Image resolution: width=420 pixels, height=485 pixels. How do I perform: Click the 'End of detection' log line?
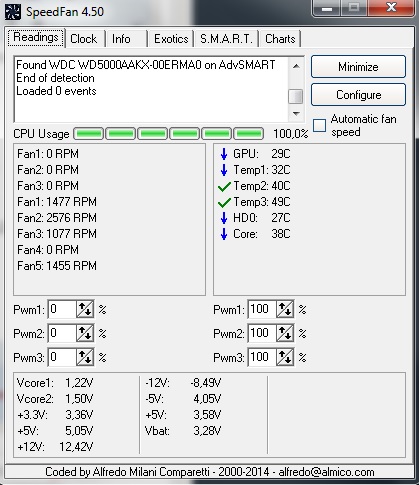[55, 78]
